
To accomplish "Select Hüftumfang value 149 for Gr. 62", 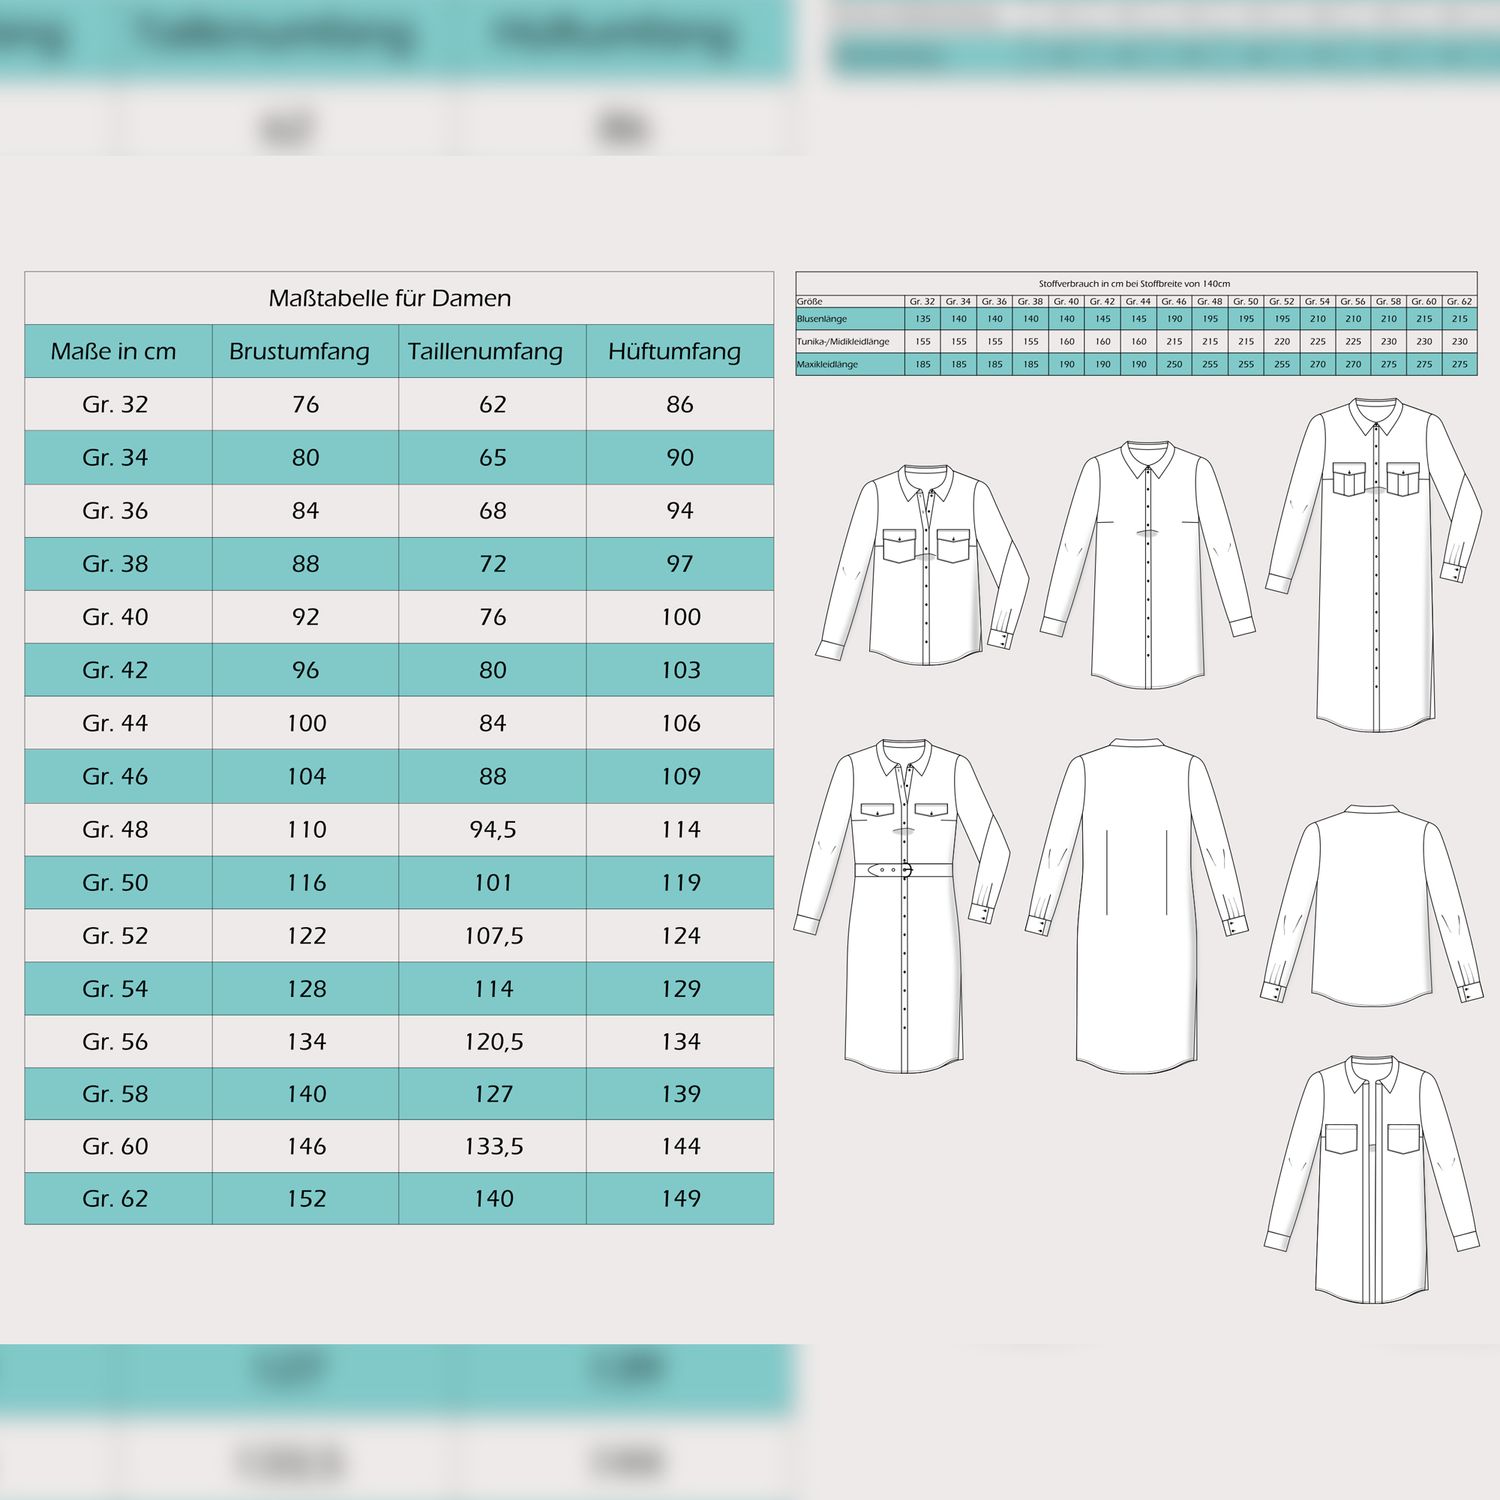I will click(x=681, y=1198).
